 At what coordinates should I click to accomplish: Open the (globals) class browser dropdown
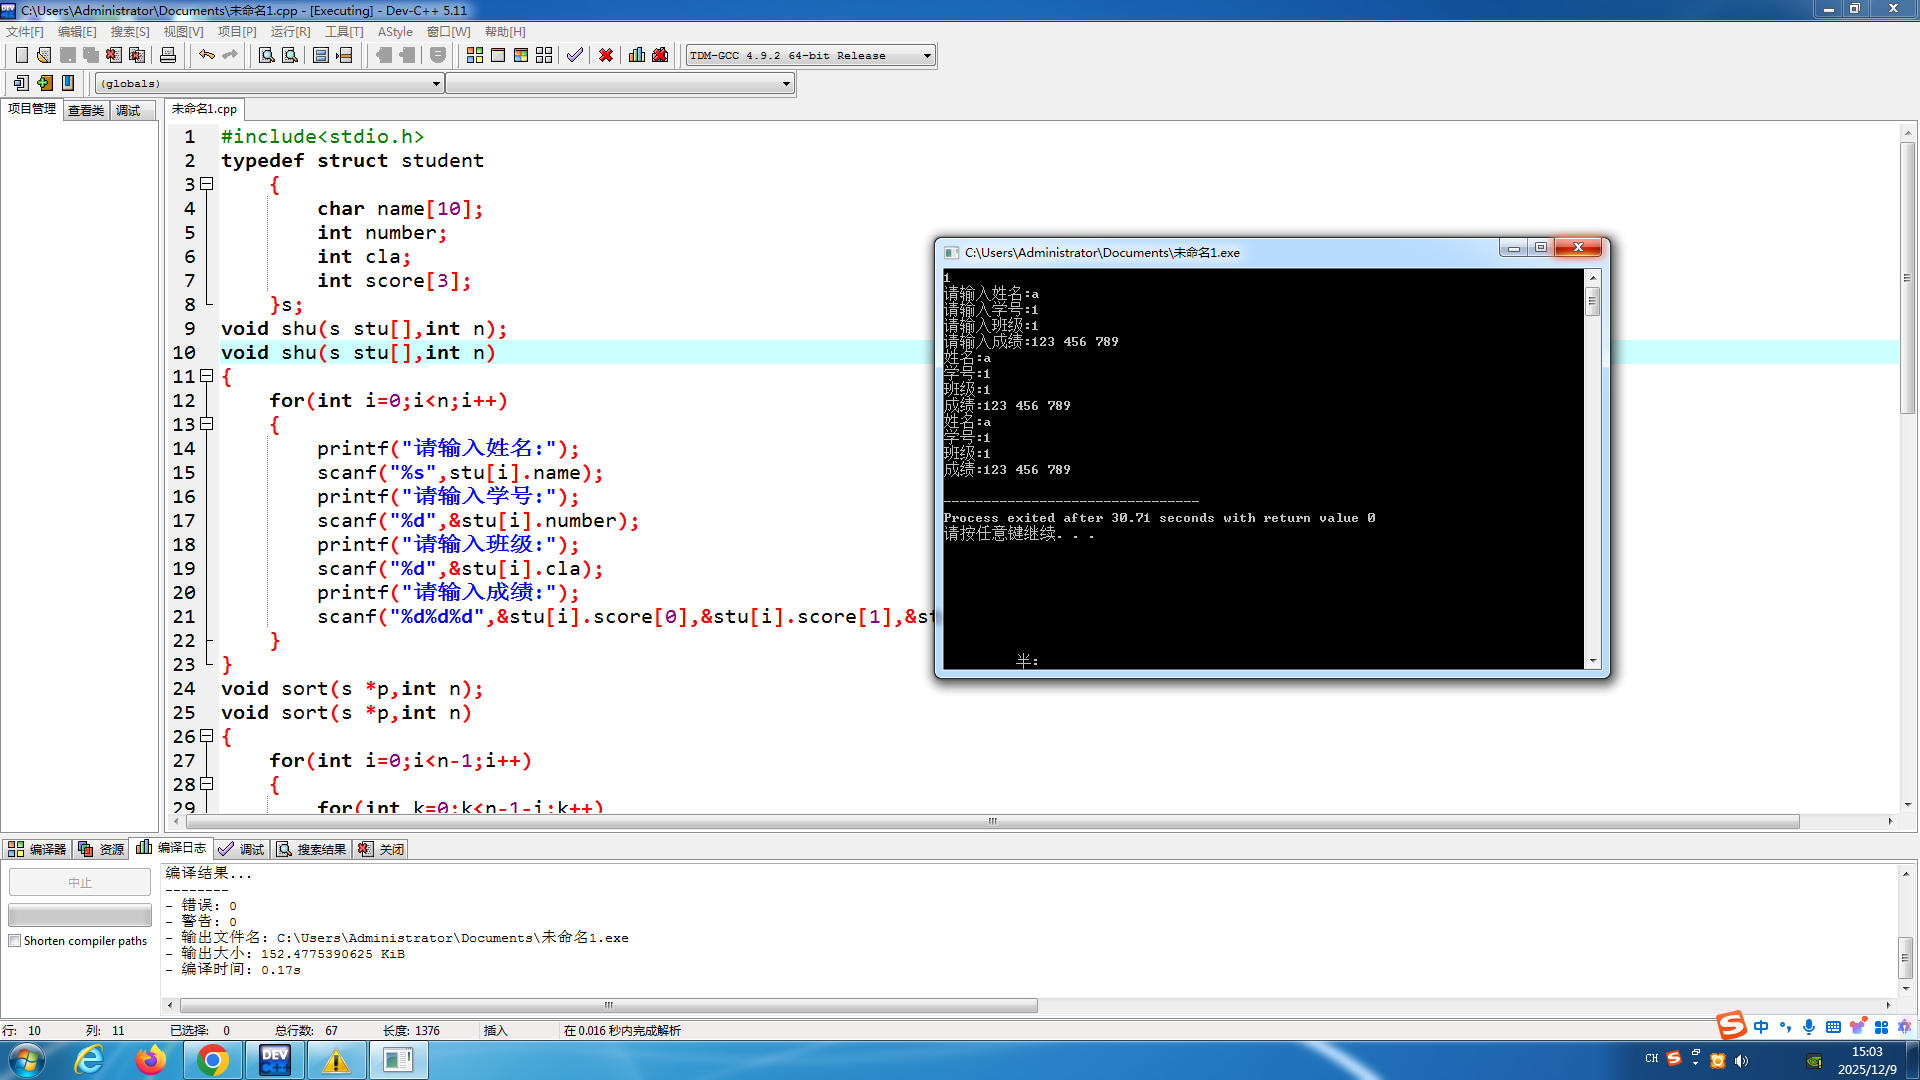click(434, 83)
